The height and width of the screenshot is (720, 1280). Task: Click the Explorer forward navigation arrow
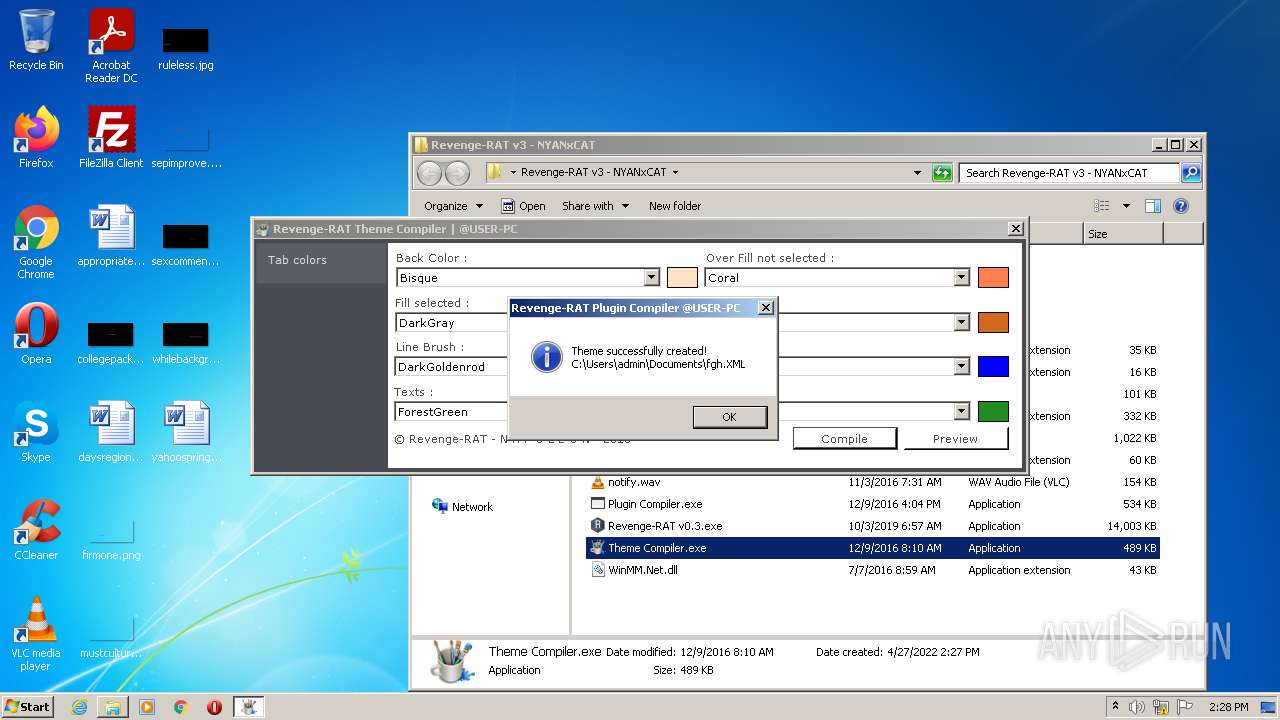click(x=457, y=173)
